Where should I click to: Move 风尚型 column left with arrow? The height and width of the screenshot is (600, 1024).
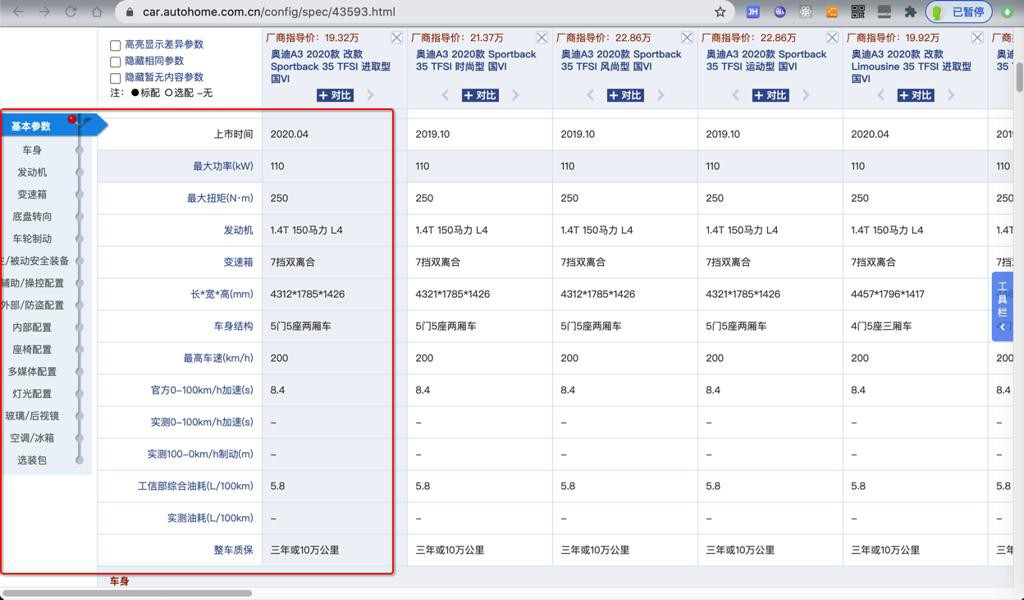pos(590,95)
